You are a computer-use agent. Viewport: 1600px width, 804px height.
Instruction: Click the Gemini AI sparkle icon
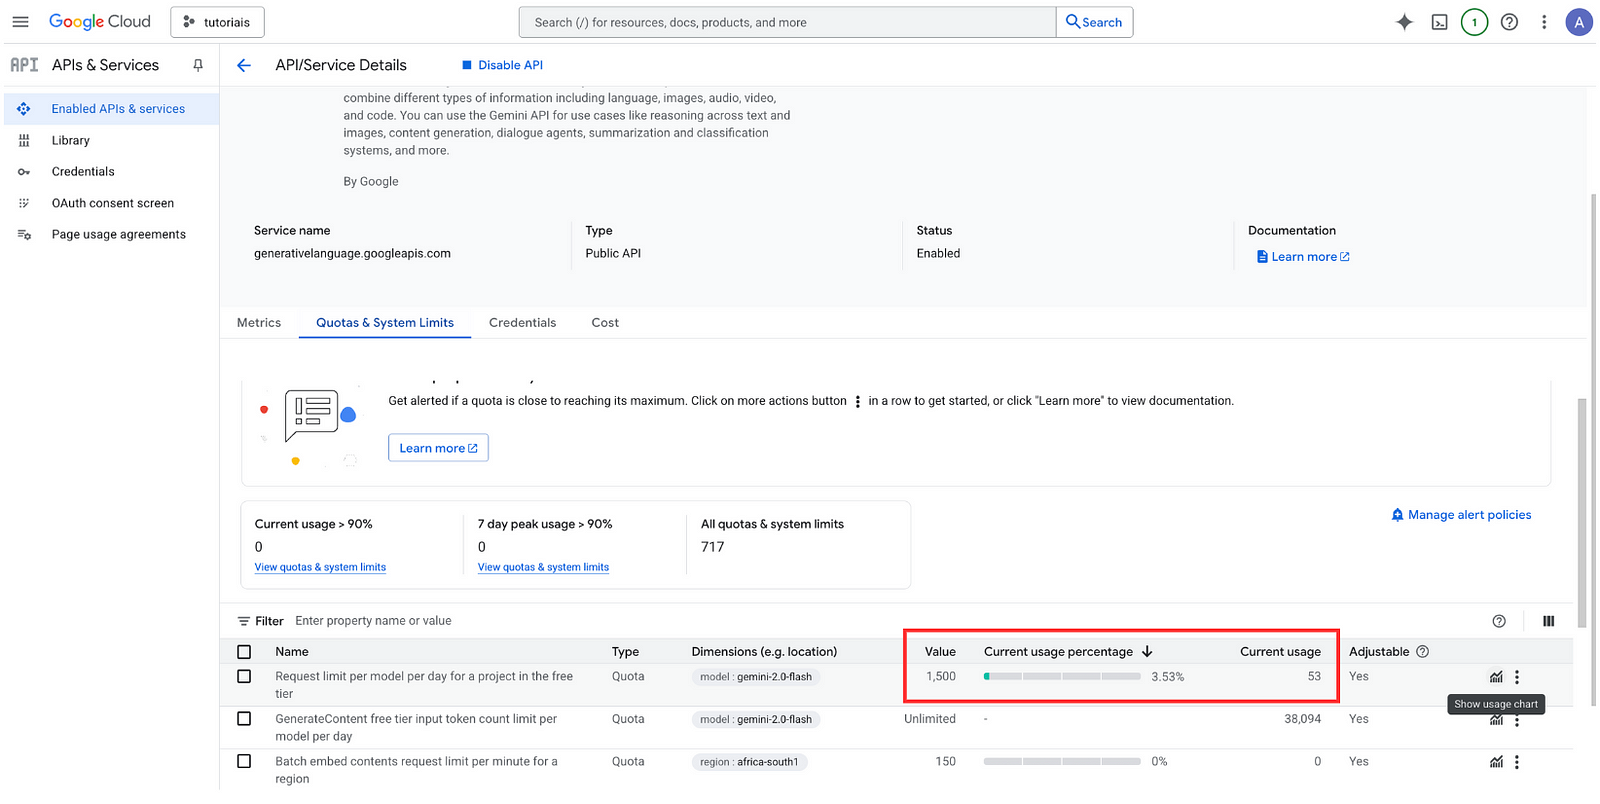[1404, 22]
